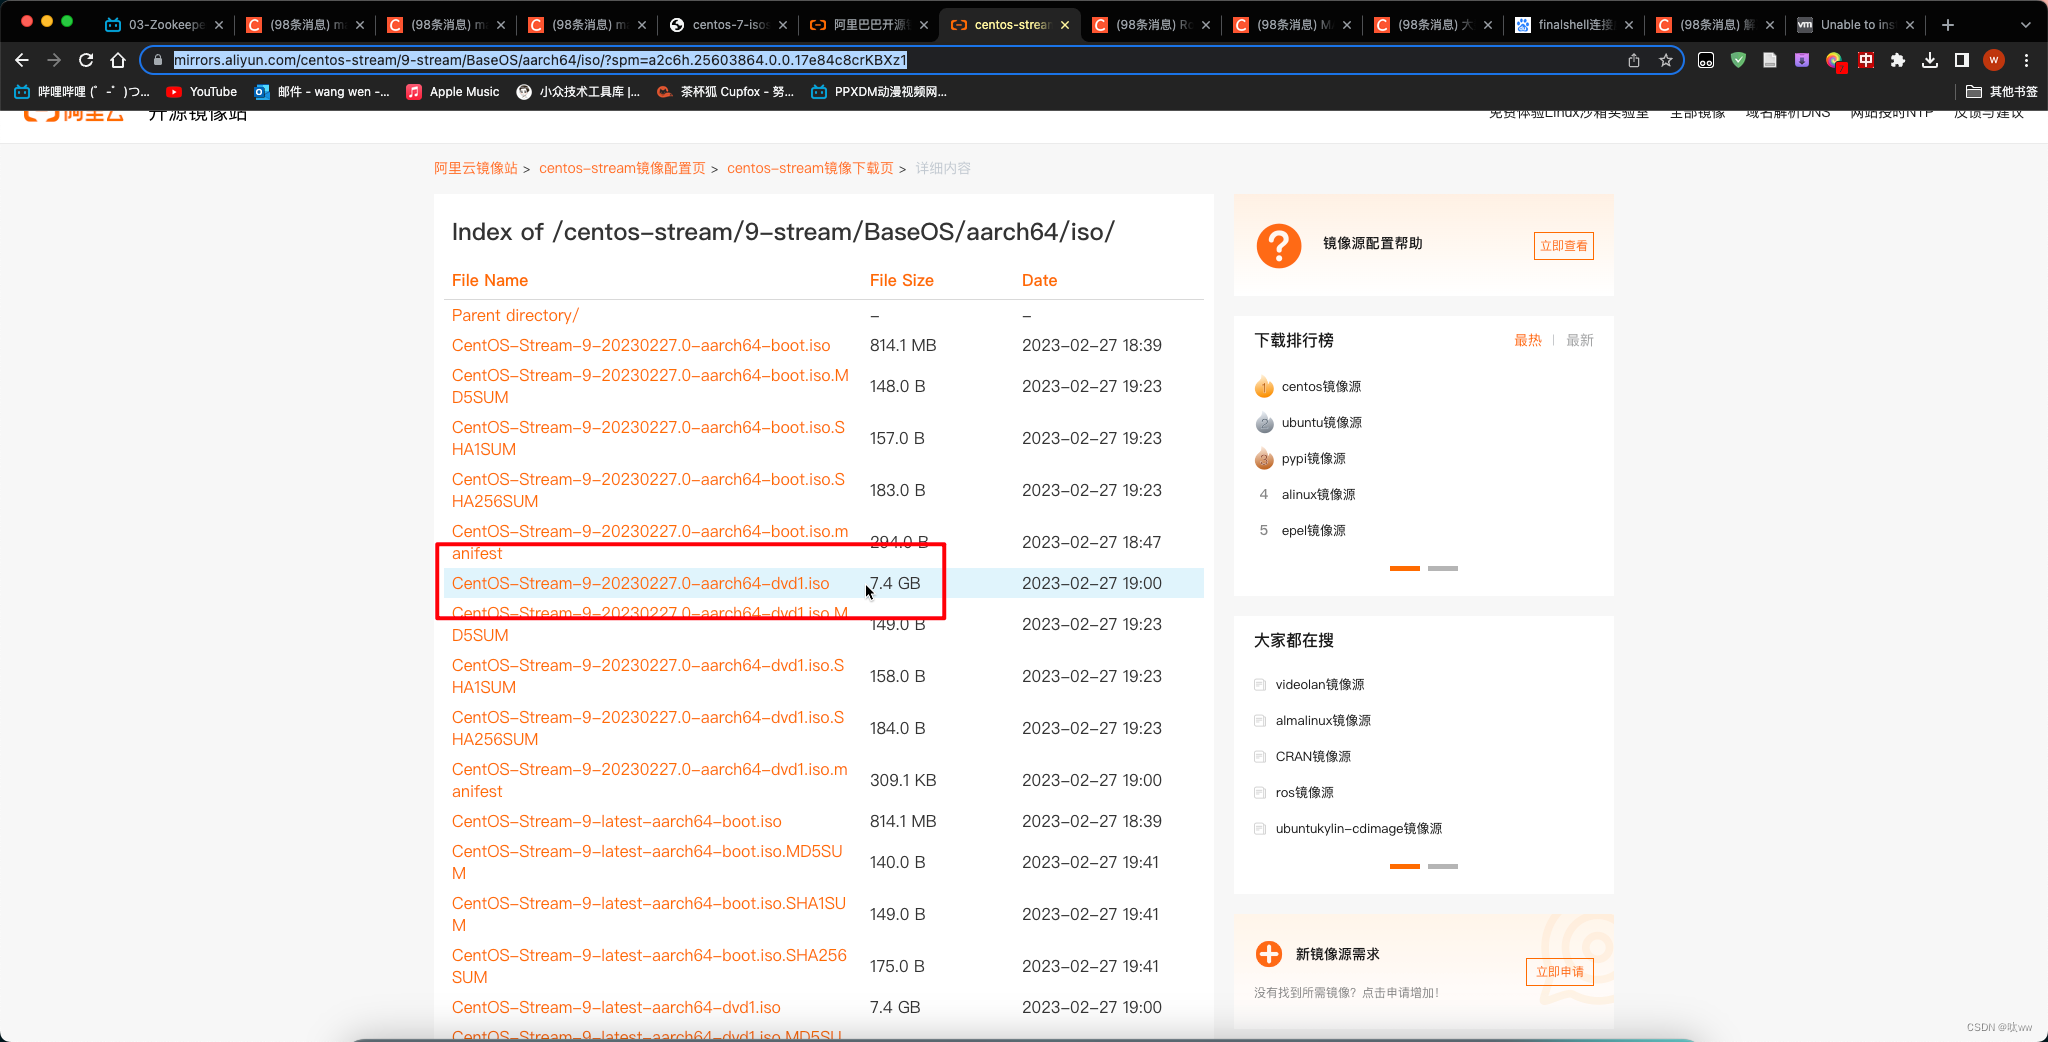Open 阿里云镜像站 breadcrumb link
The width and height of the screenshot is (2048, 1042).
pyautogui.click(x=476, y=168)
